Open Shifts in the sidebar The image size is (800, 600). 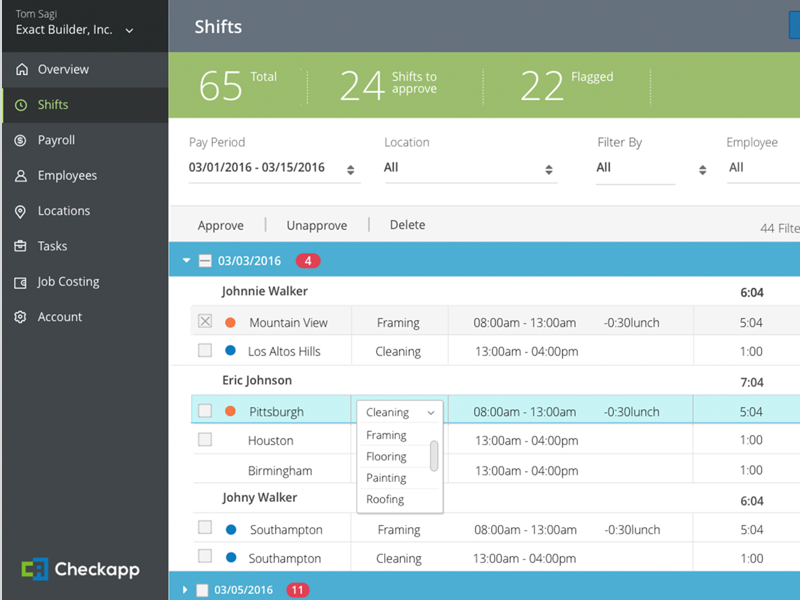coord(53,105)
